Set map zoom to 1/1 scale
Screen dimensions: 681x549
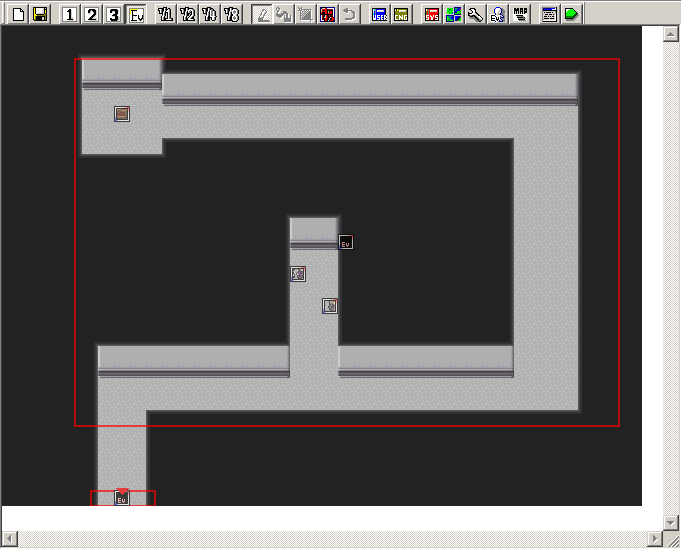pos(166,14)
